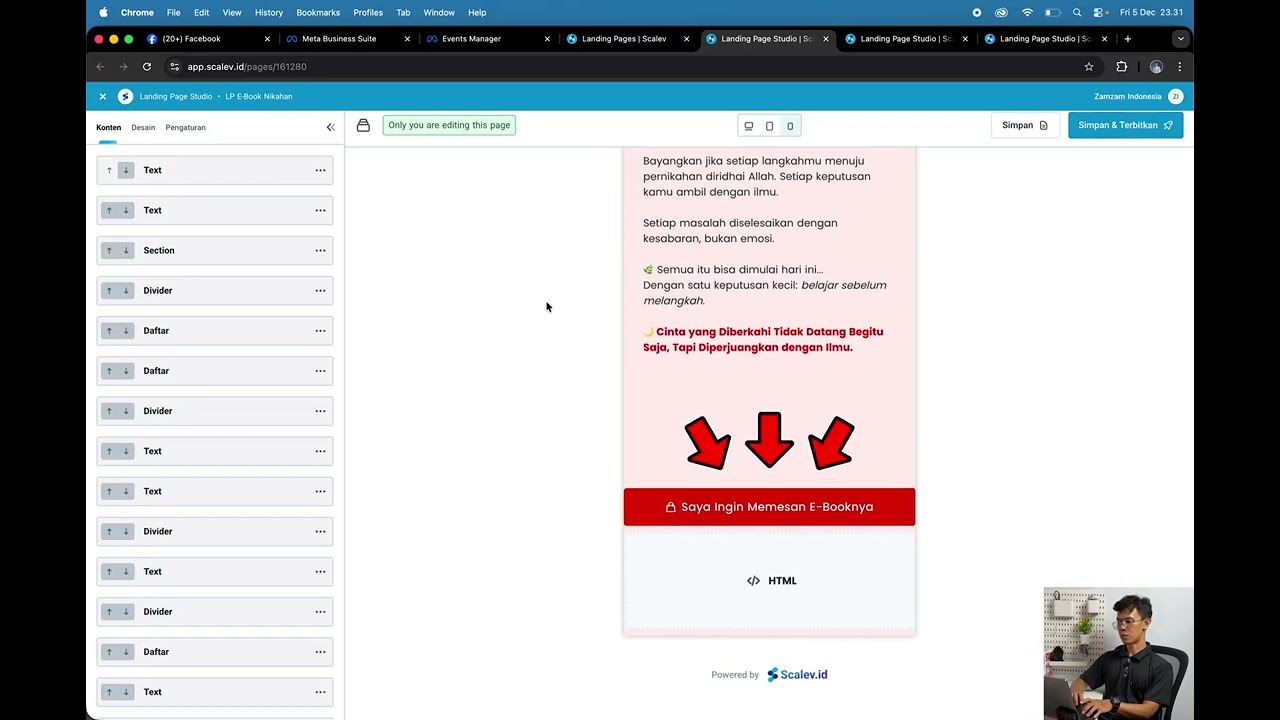Select the red Cinta yang Diberkahi headline text
Viewport: 1280px width, 720px height.
[x=765, y=339]
